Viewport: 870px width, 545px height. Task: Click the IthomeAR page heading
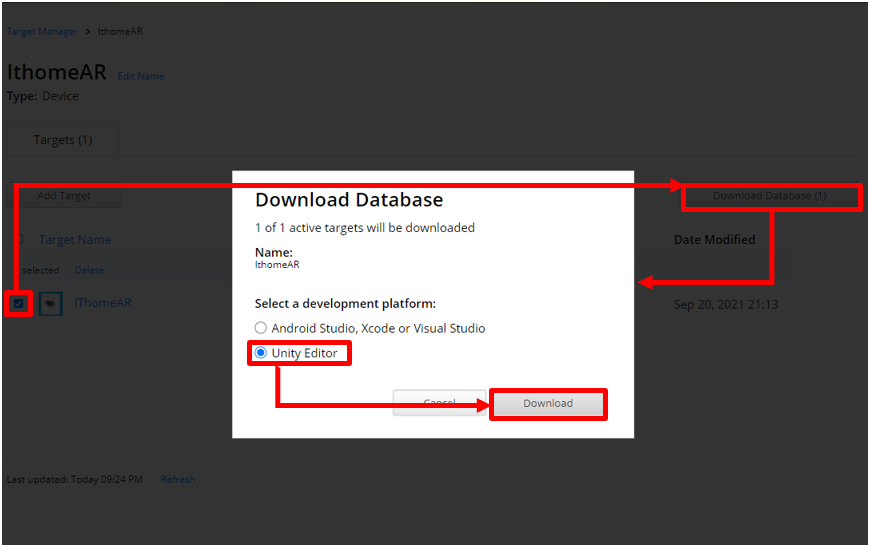pos(57,72)
